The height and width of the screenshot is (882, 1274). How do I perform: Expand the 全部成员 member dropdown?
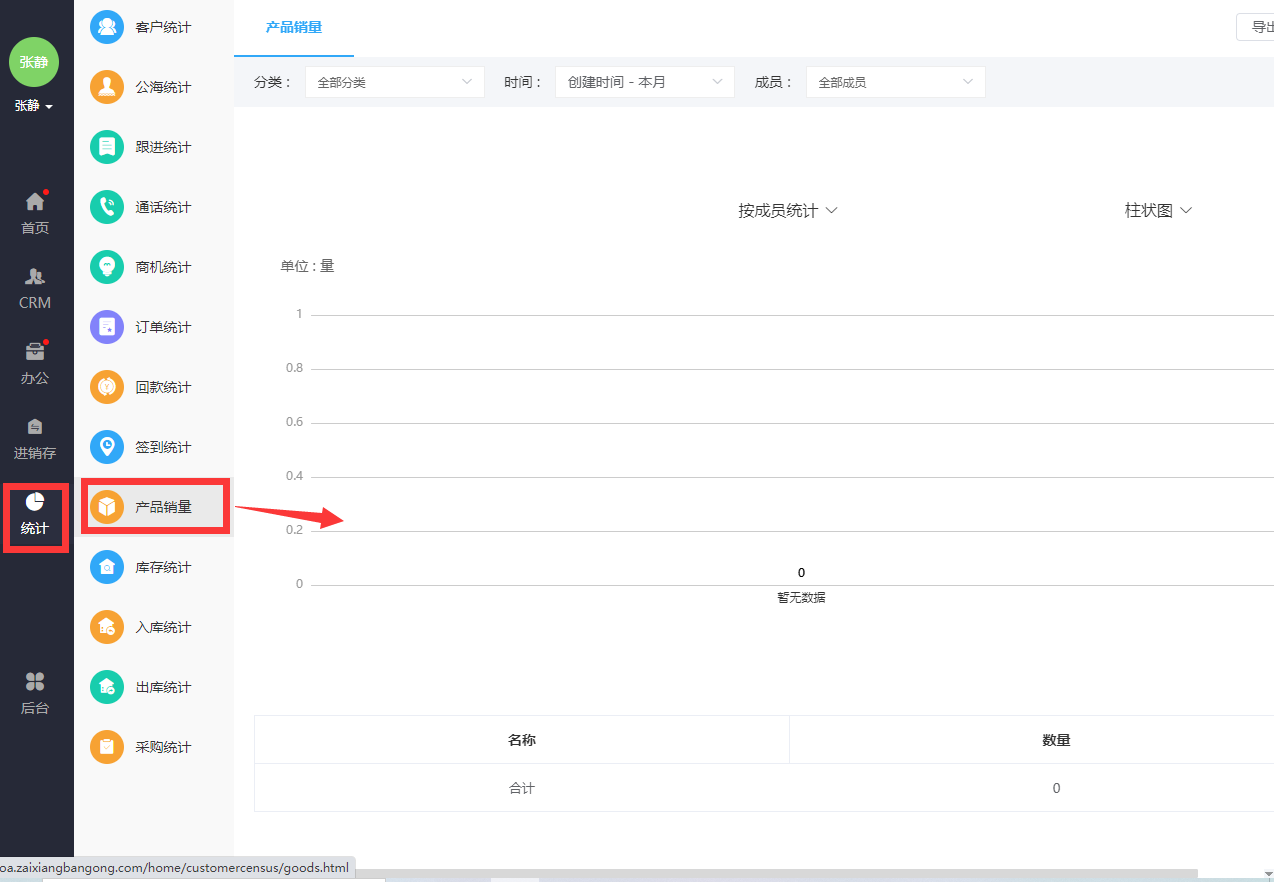896,82
